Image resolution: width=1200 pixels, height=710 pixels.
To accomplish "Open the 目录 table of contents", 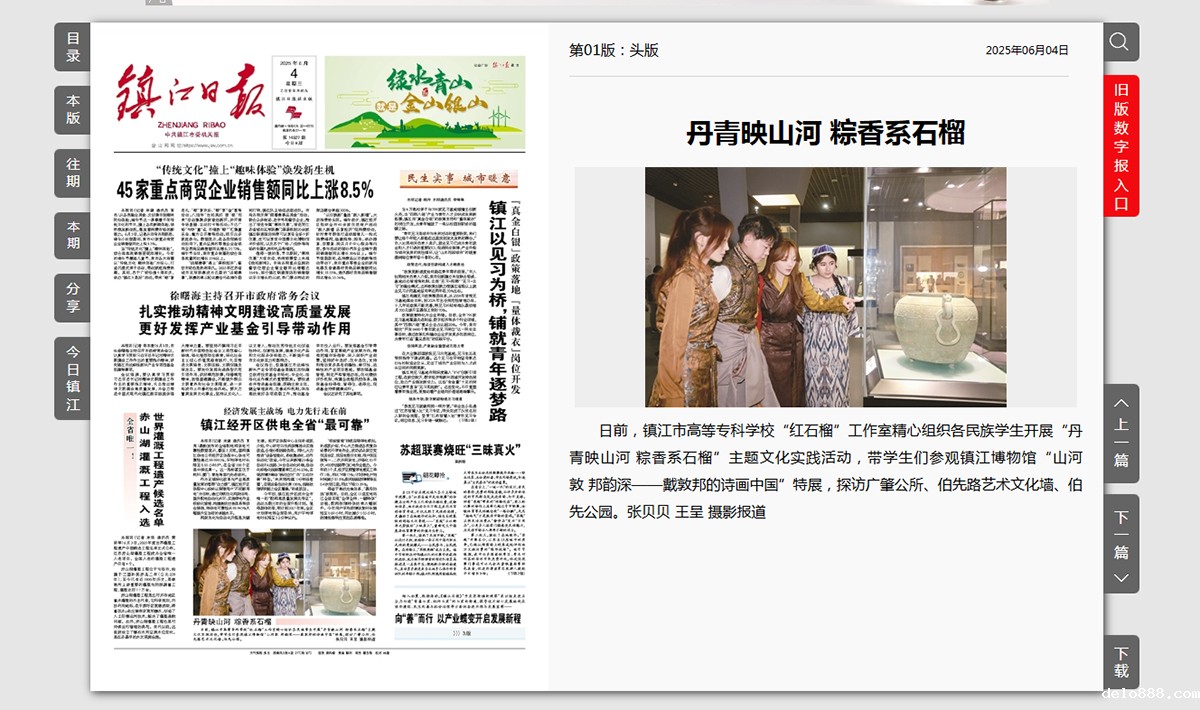I will [x=72, y=47].
